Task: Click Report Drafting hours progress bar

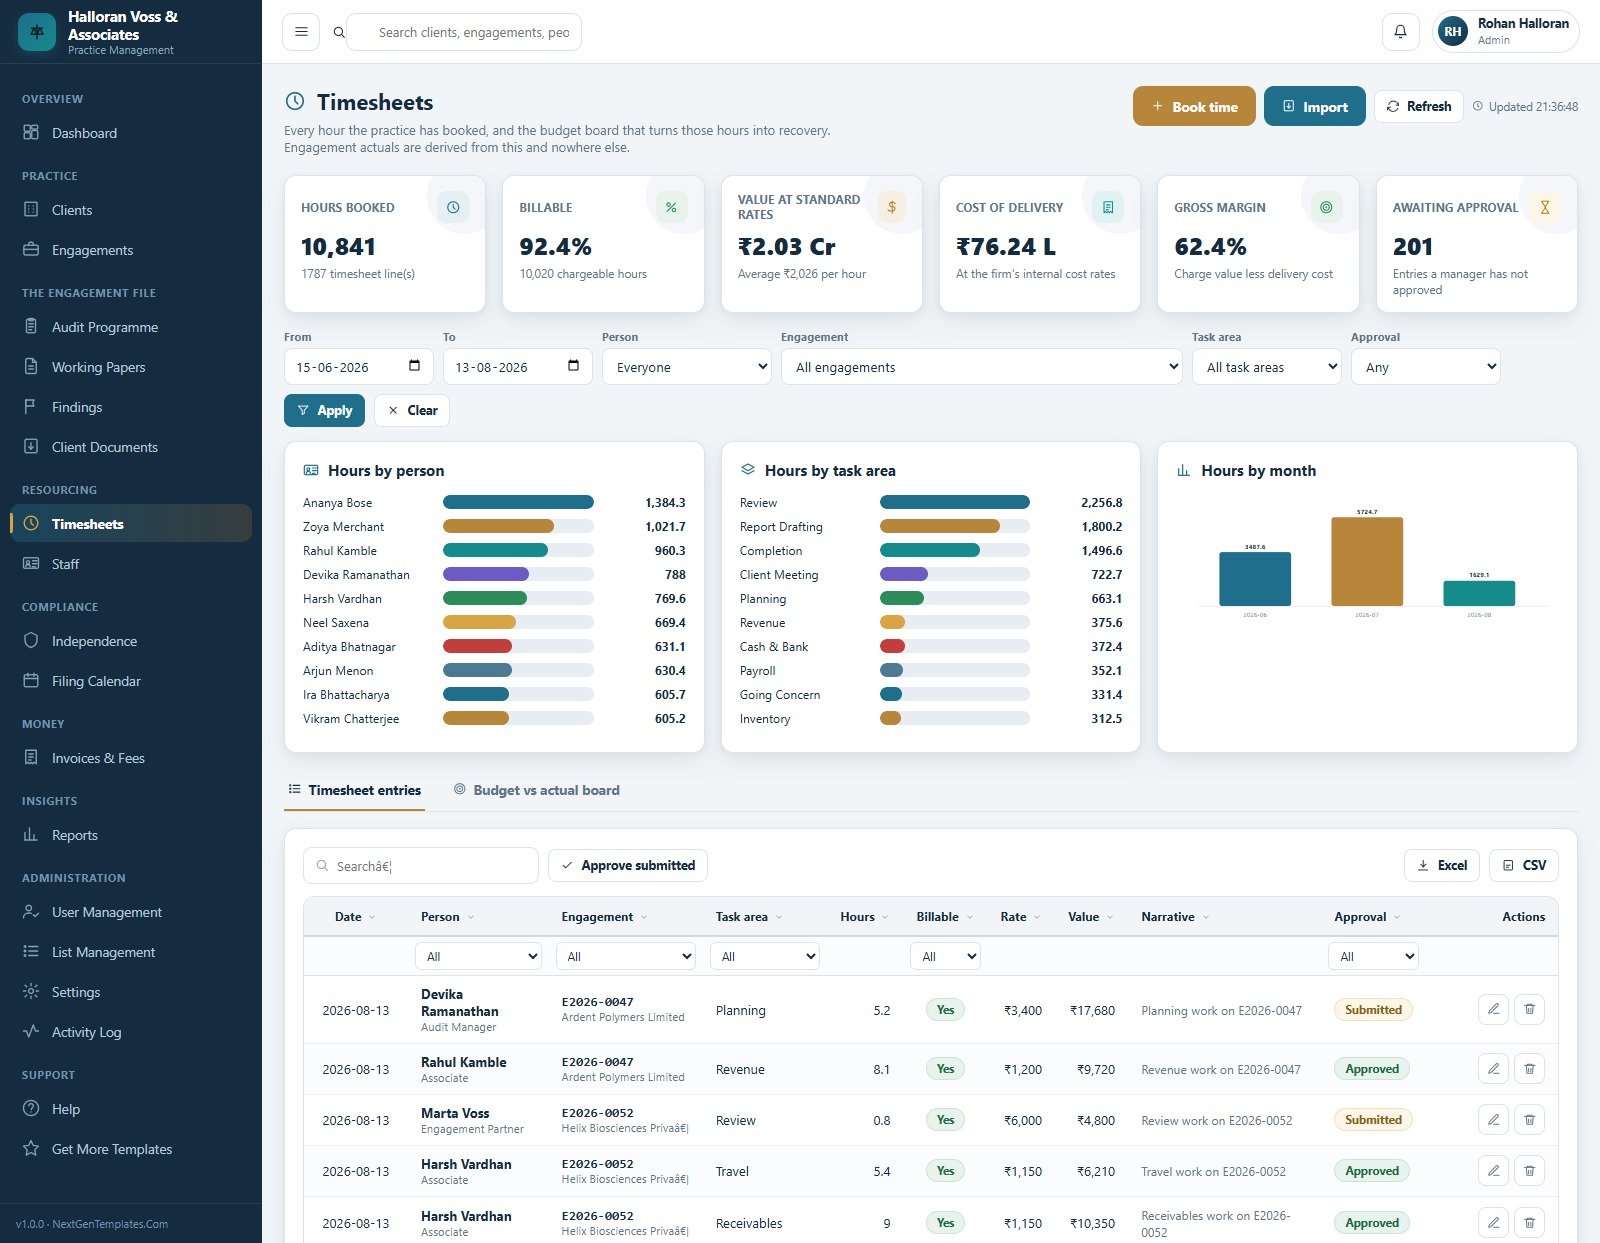Action: 955,526
